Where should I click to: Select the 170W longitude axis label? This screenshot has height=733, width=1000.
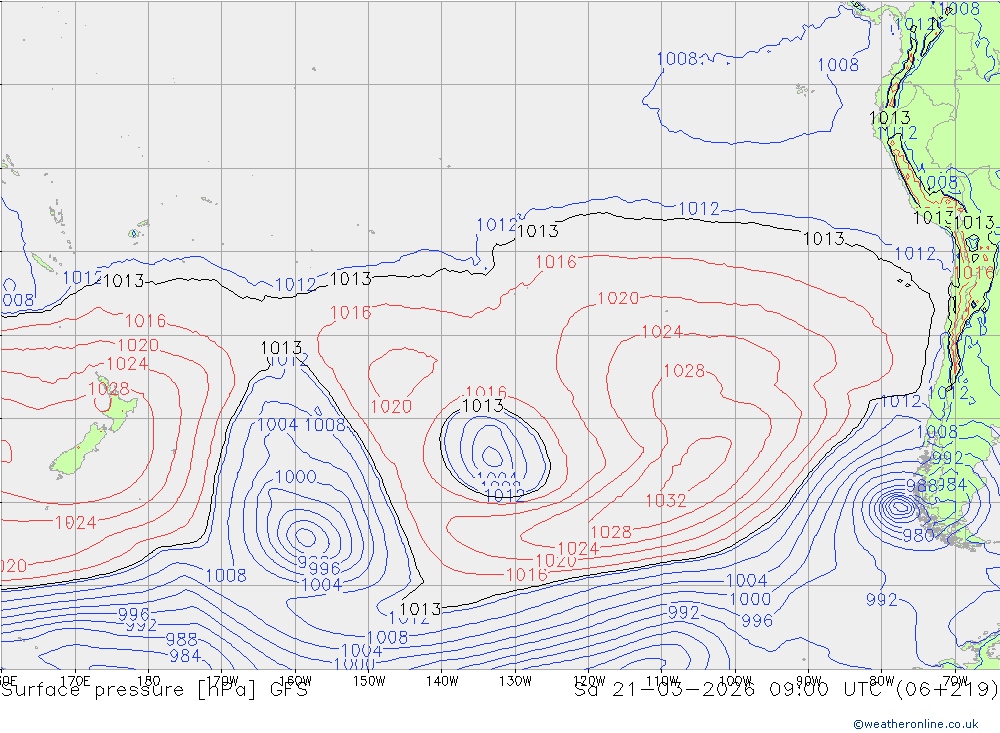222,681
